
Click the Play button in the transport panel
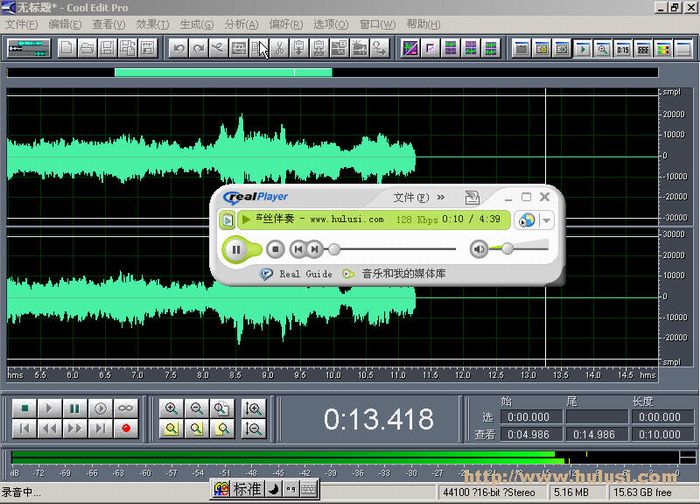coord(49,408)
